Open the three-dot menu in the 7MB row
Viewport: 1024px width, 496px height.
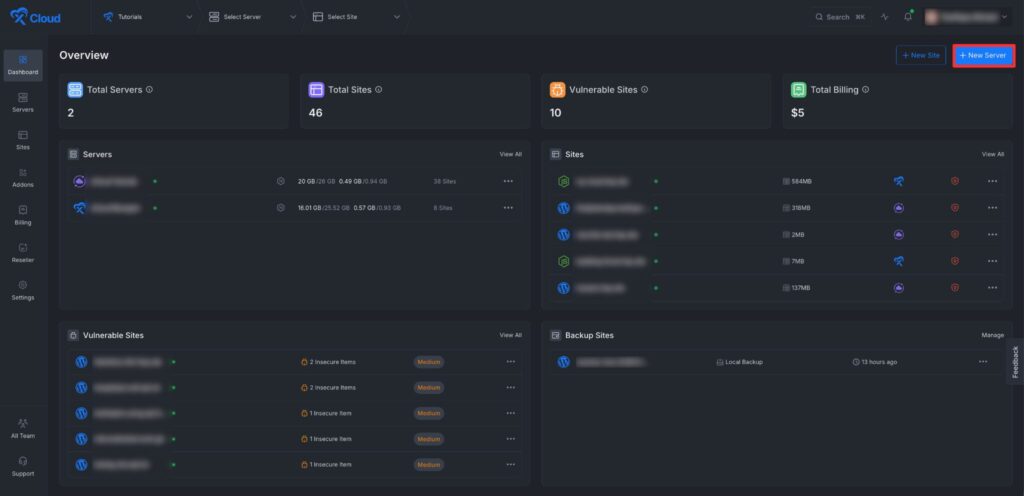(x=993, y=261)
